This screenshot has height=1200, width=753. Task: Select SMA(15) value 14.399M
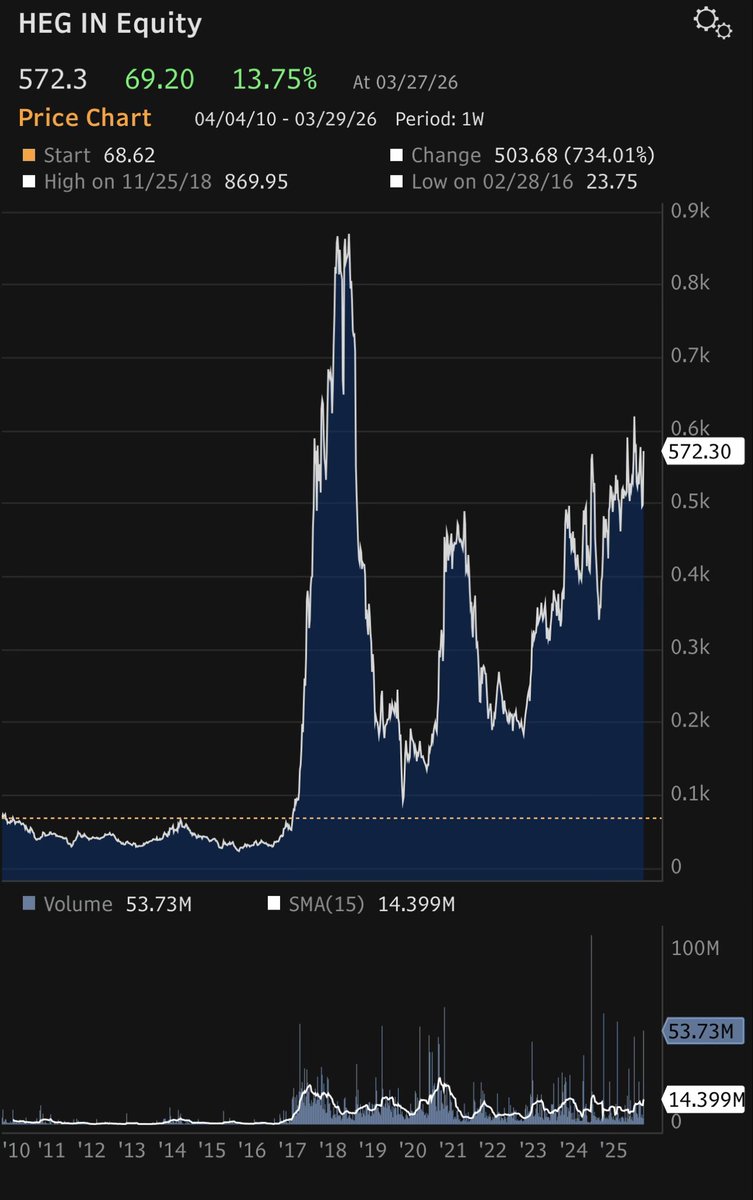pyautogui.click(x=417, y=904)
